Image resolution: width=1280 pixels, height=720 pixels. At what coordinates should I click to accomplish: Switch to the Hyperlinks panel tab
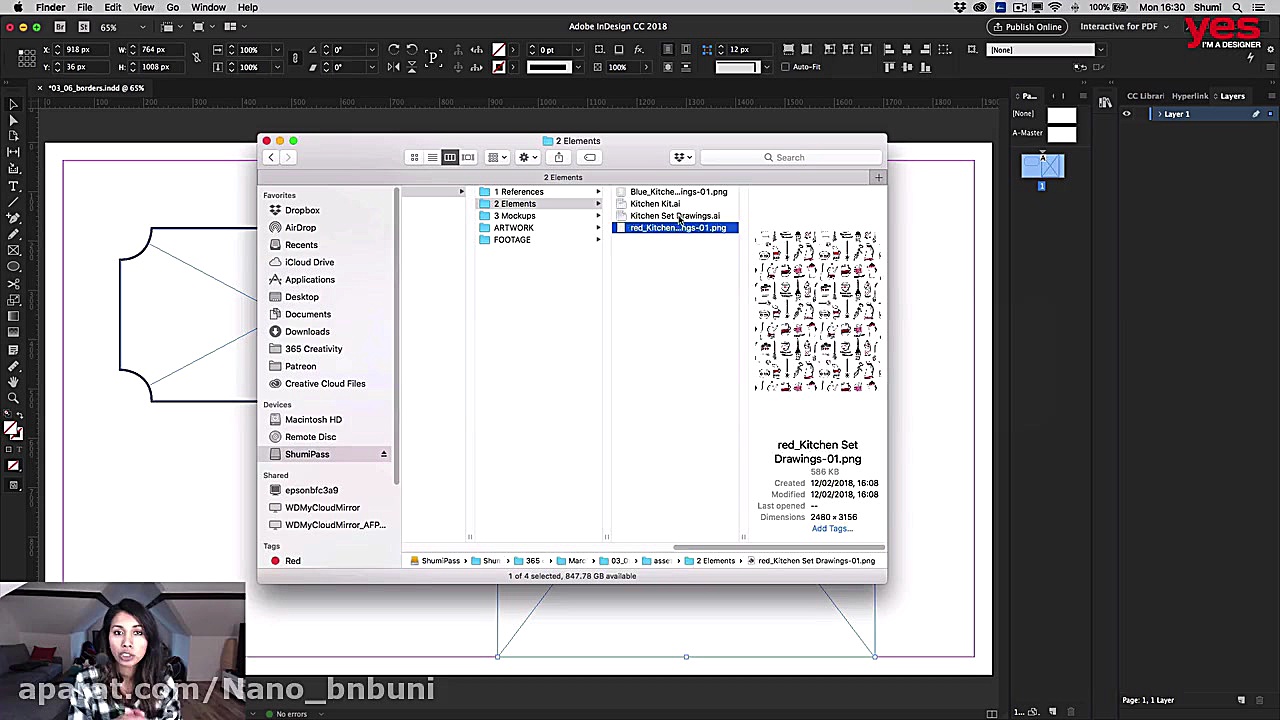click(1189, 96)
